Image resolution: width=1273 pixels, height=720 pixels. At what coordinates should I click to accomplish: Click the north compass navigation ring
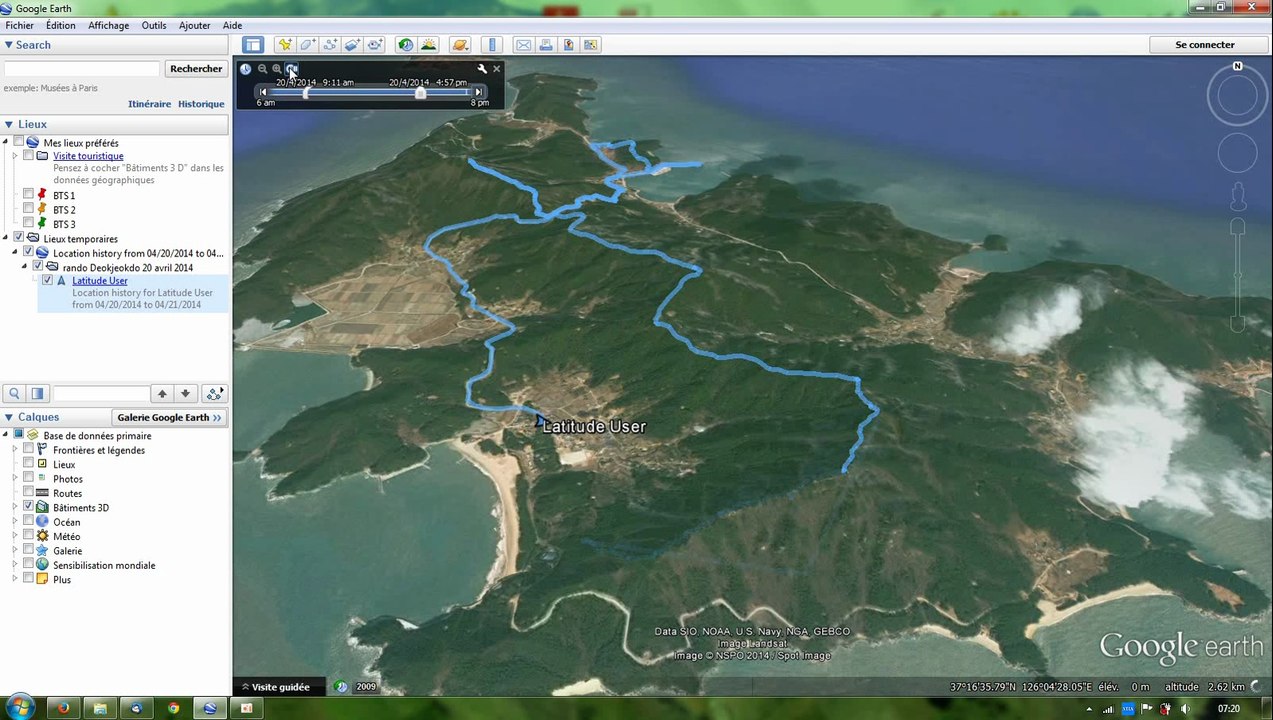pyautogui.click(x=1237, y=96)
